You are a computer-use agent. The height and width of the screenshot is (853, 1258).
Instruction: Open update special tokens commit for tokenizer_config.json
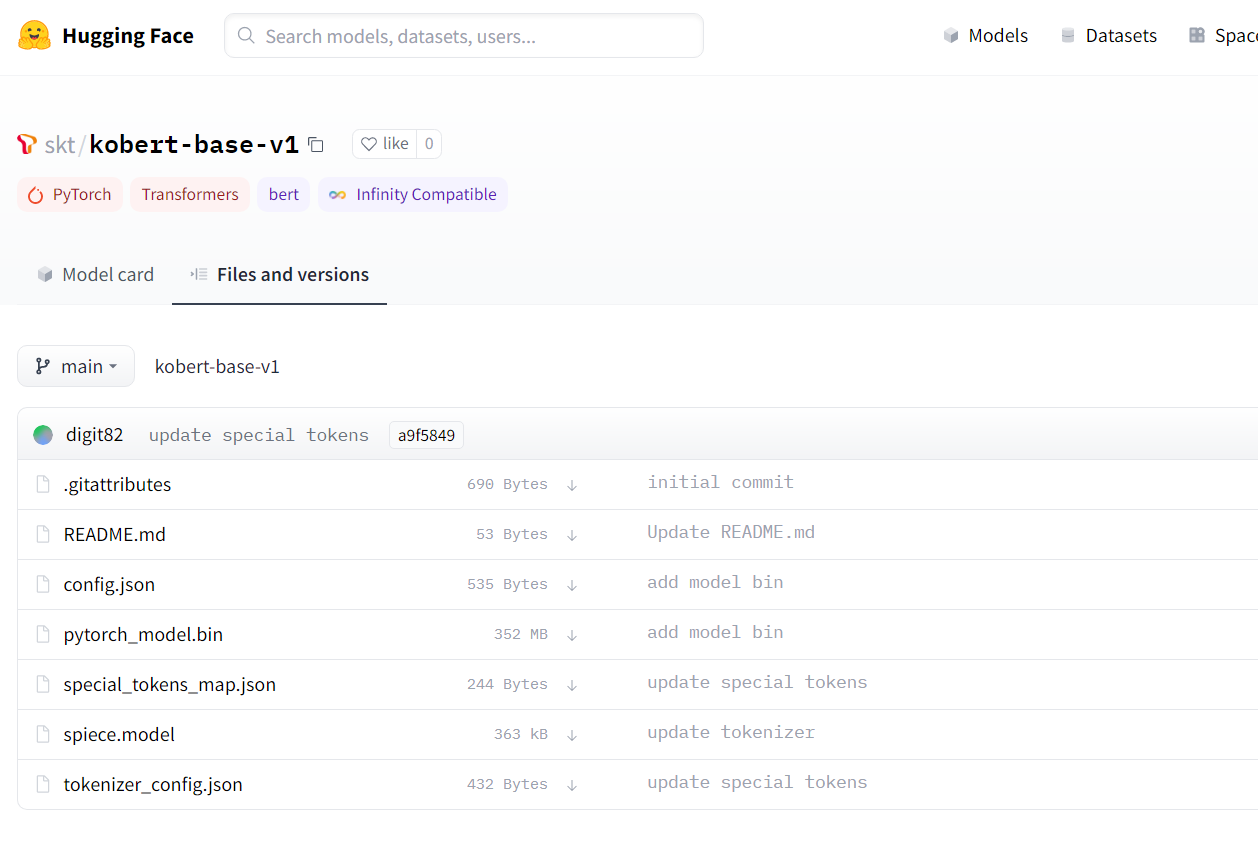(x=757, y=782)
